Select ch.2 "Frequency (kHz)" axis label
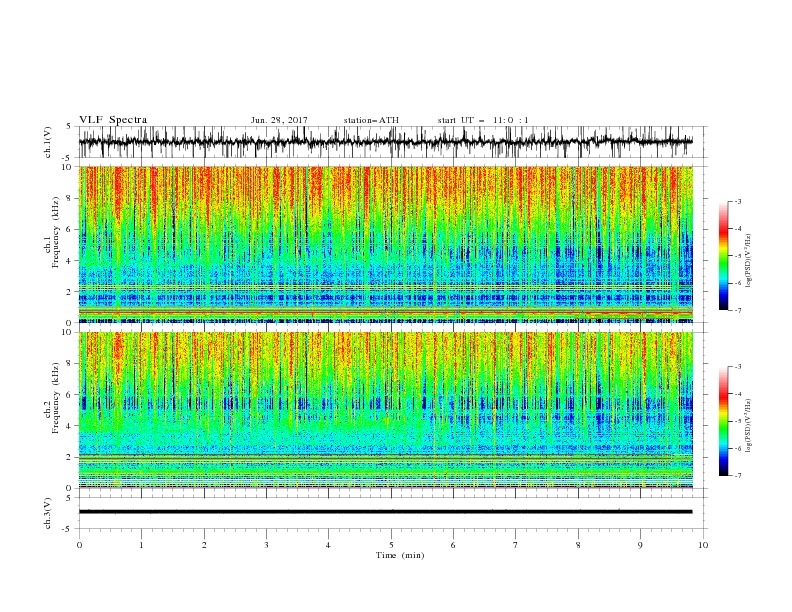792x612 pixels. pyautogui.click(x=55, y=398)
